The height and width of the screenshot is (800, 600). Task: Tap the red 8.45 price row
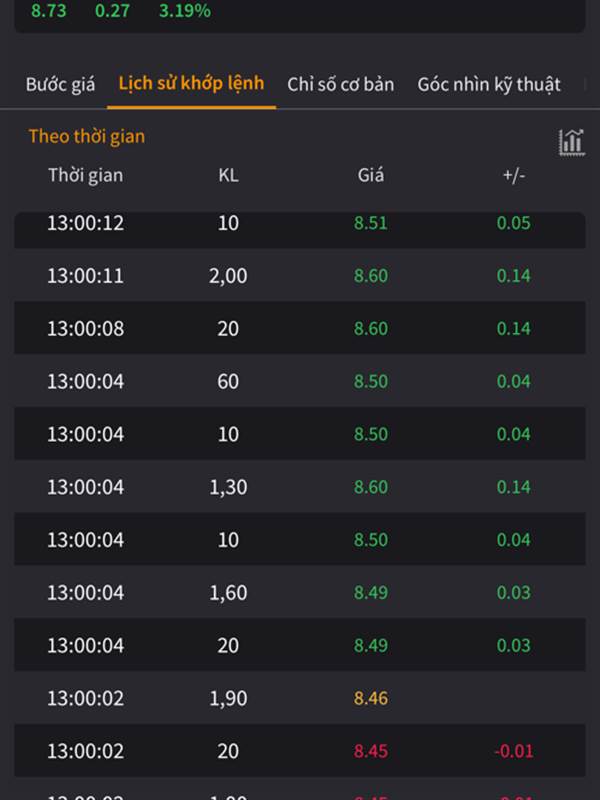[299, 751]
